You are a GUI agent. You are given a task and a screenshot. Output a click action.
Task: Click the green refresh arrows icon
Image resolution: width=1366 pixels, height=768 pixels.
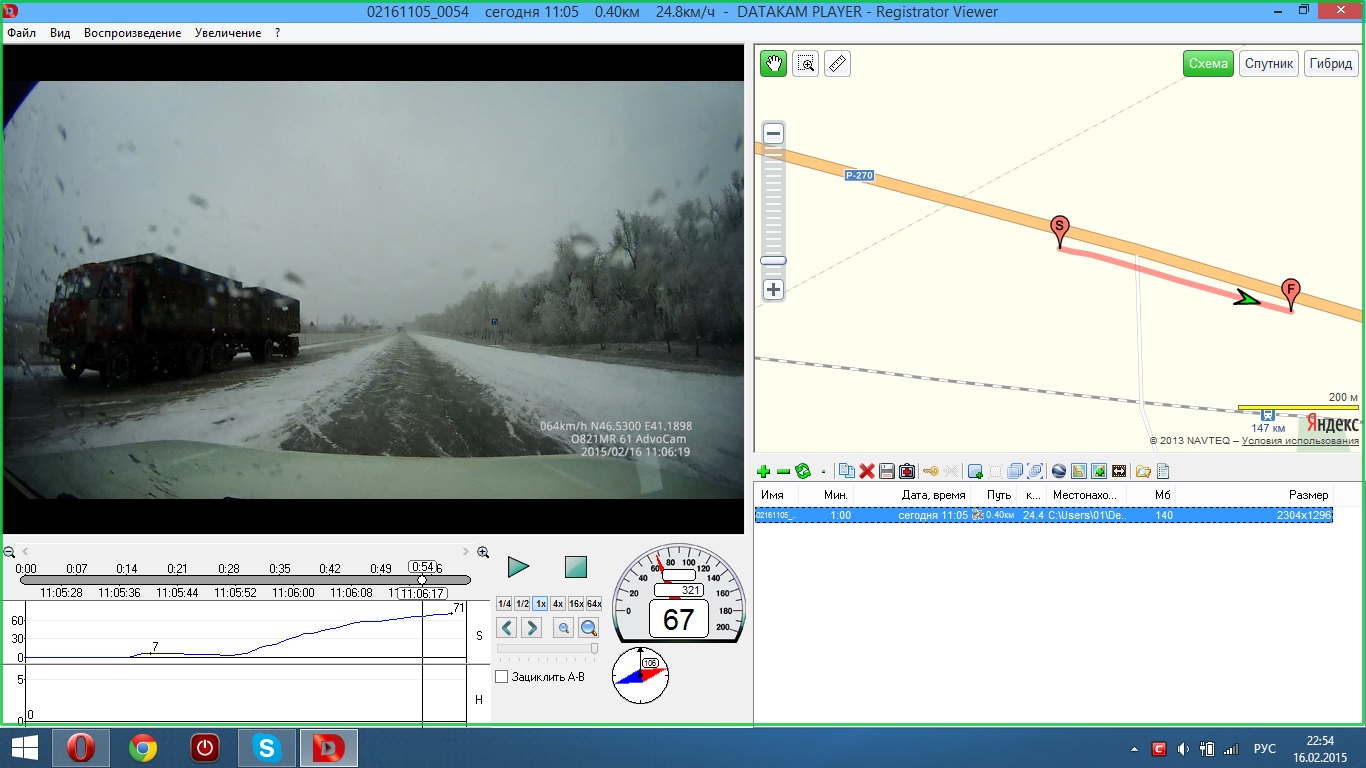coord(802,471)
